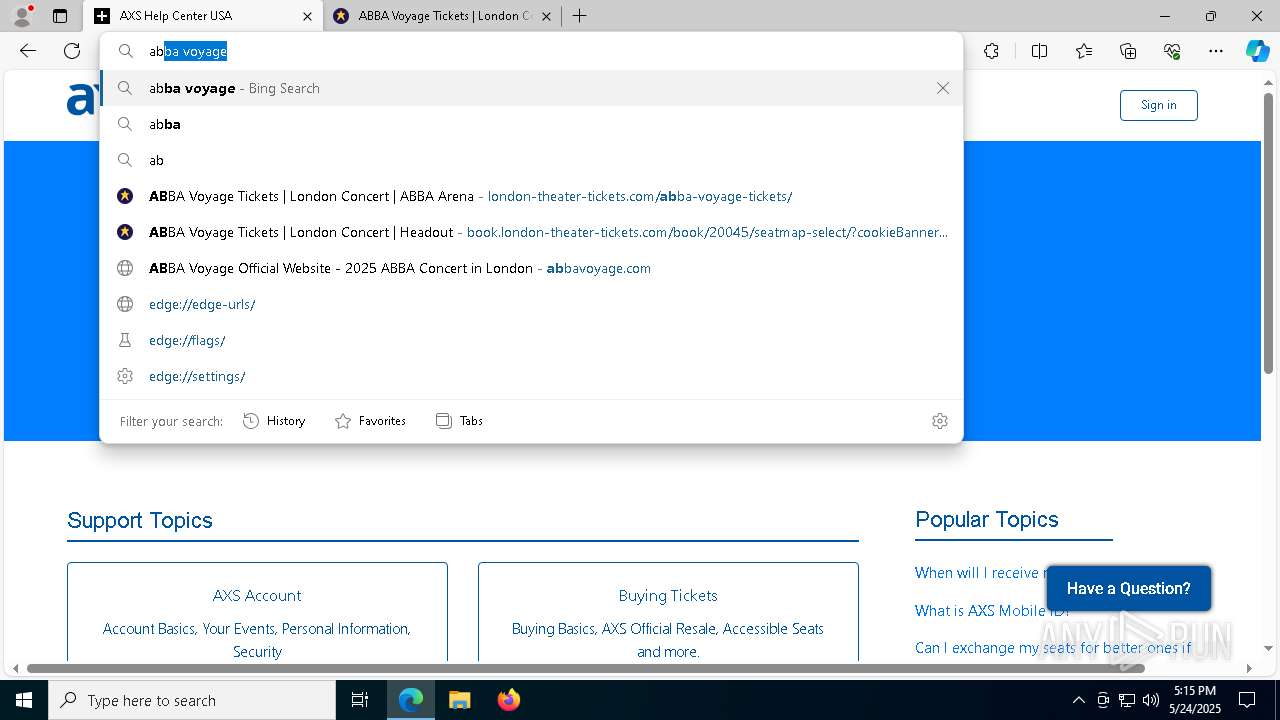Remove the 'abba voyage' suggestion with X
Viewport: 1280px width, 720px height.
(x=943, y=88)
